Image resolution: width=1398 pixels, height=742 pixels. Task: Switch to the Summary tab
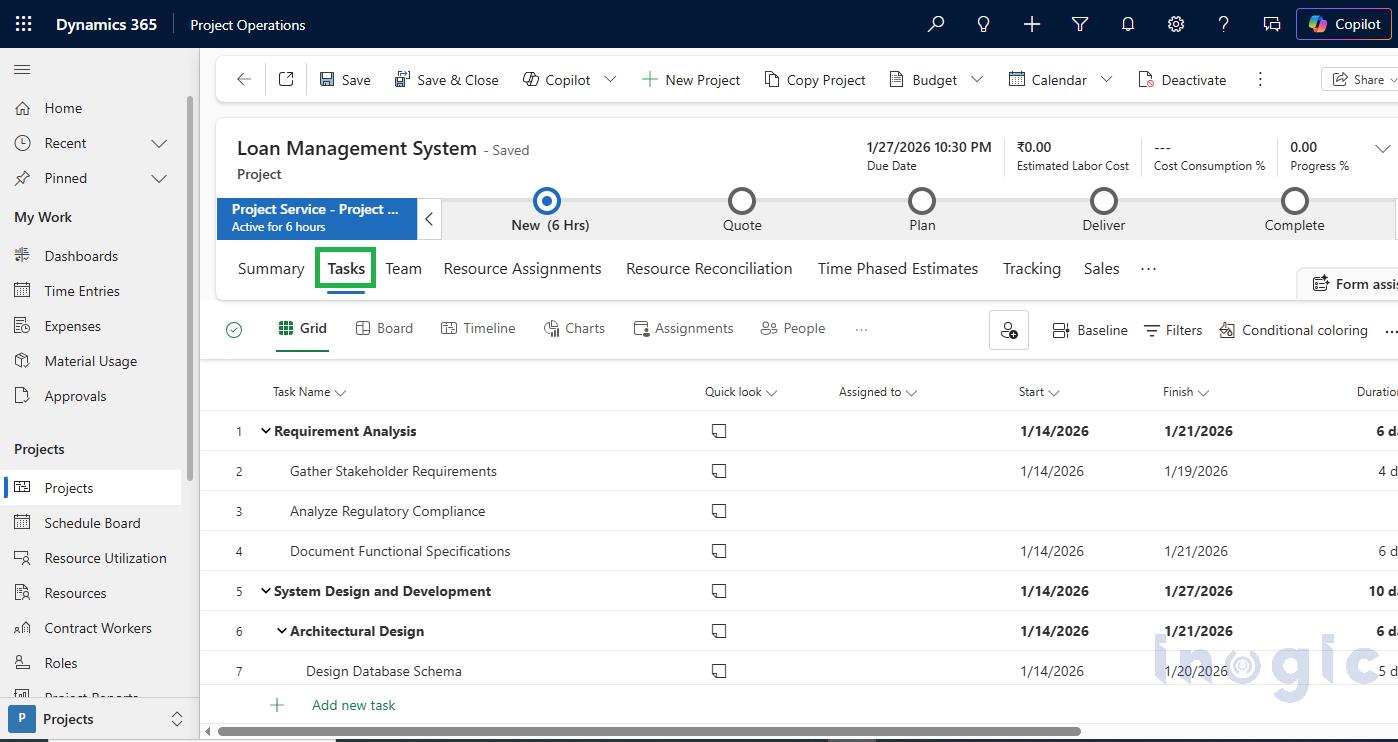point(270,268)
